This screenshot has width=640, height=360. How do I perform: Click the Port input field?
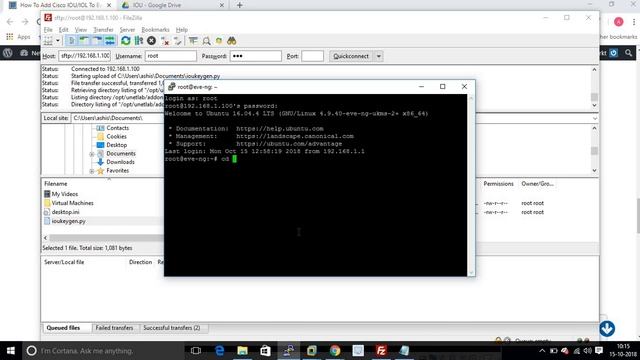tap(312, 56)
